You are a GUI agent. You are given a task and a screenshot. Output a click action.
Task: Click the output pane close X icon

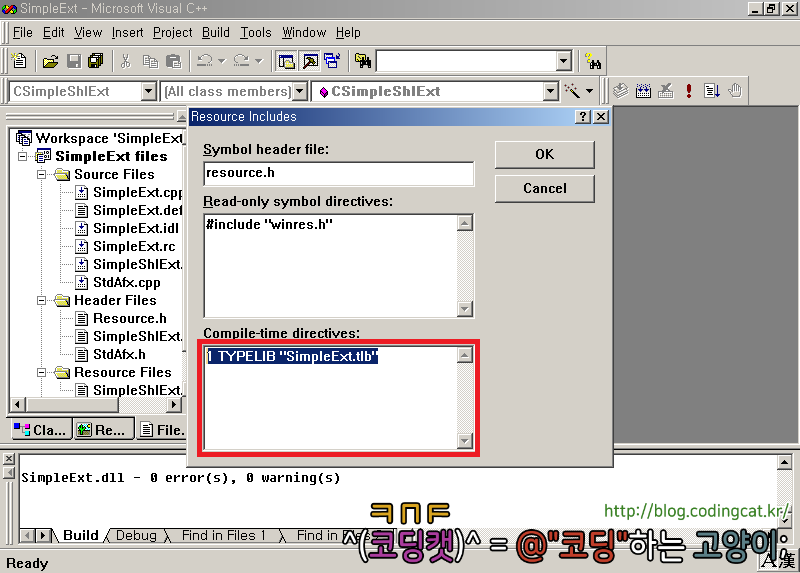point(9,459)
